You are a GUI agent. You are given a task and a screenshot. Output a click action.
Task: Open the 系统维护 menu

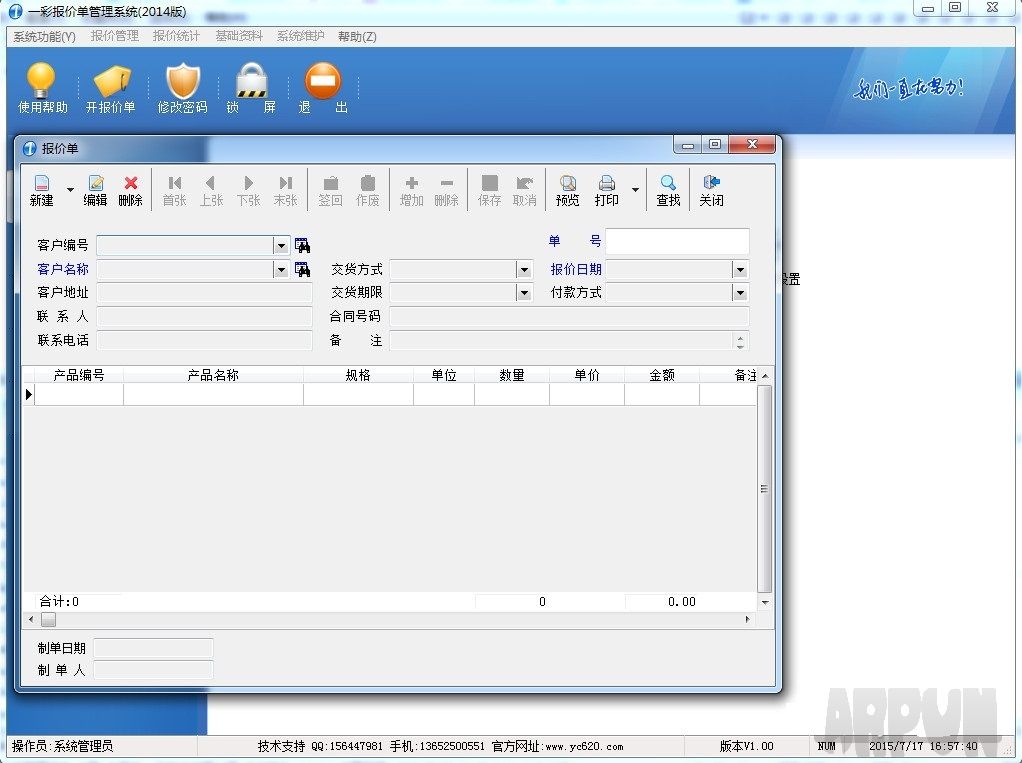point(300,36)
